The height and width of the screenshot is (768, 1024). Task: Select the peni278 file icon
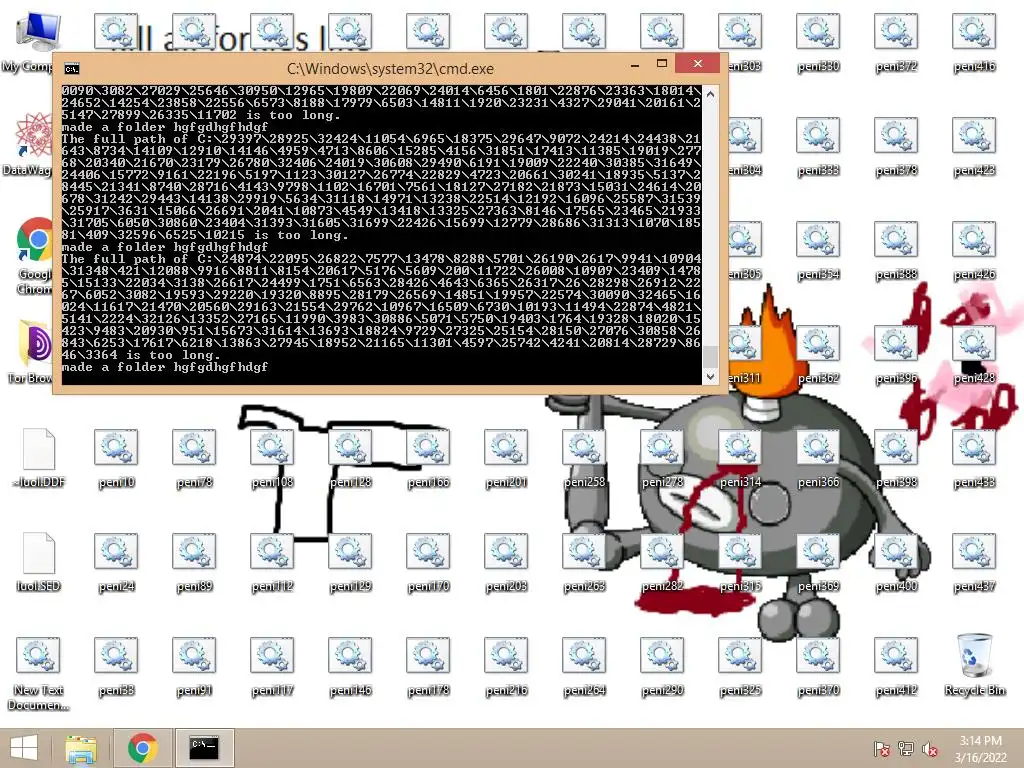(x=662, y=458)
